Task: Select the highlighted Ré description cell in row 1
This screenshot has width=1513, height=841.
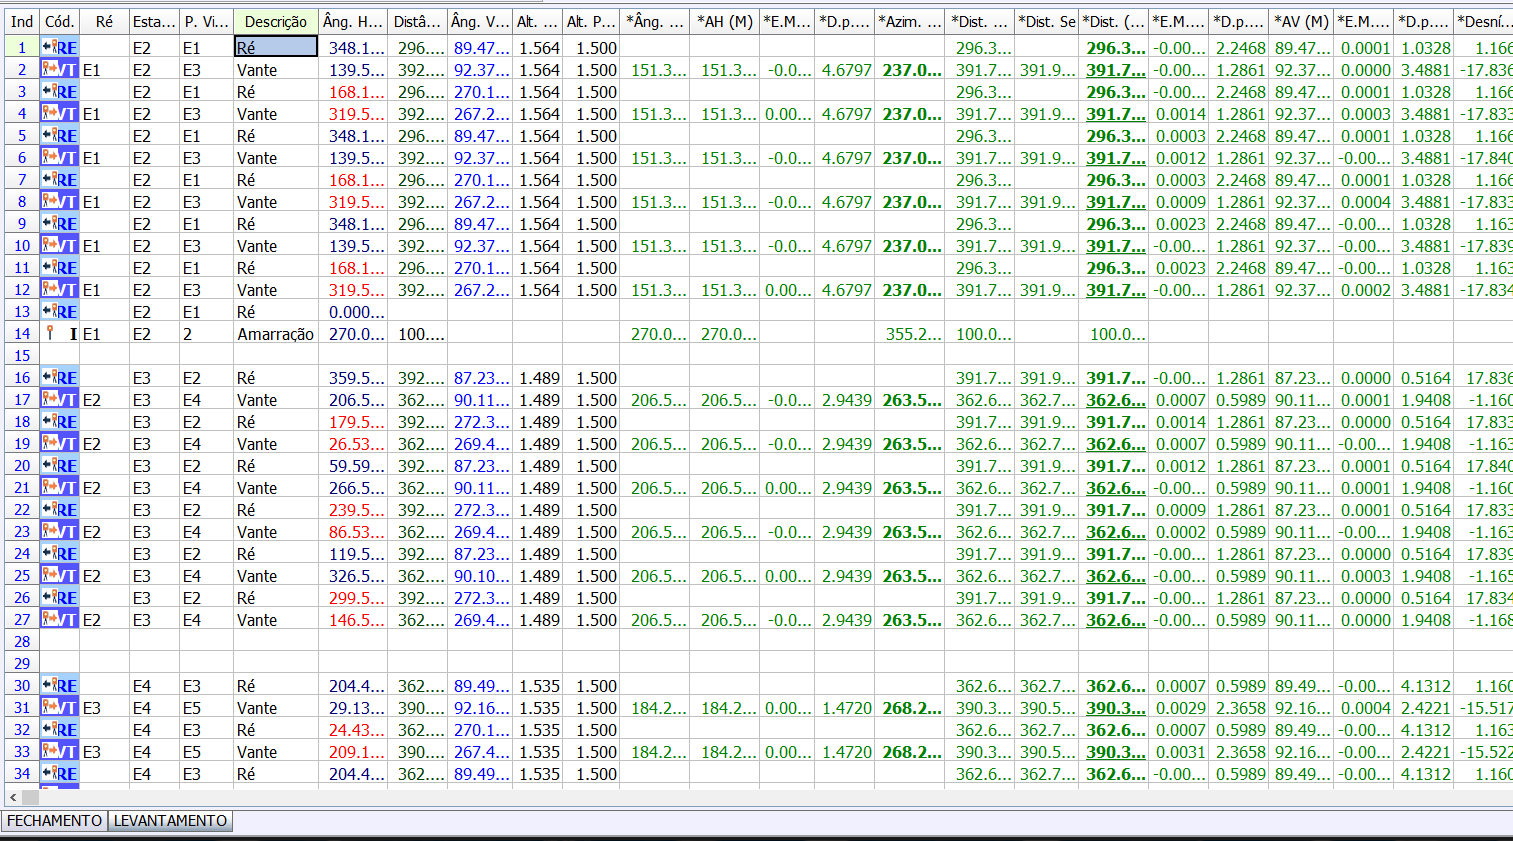Action: coord(275,47)
